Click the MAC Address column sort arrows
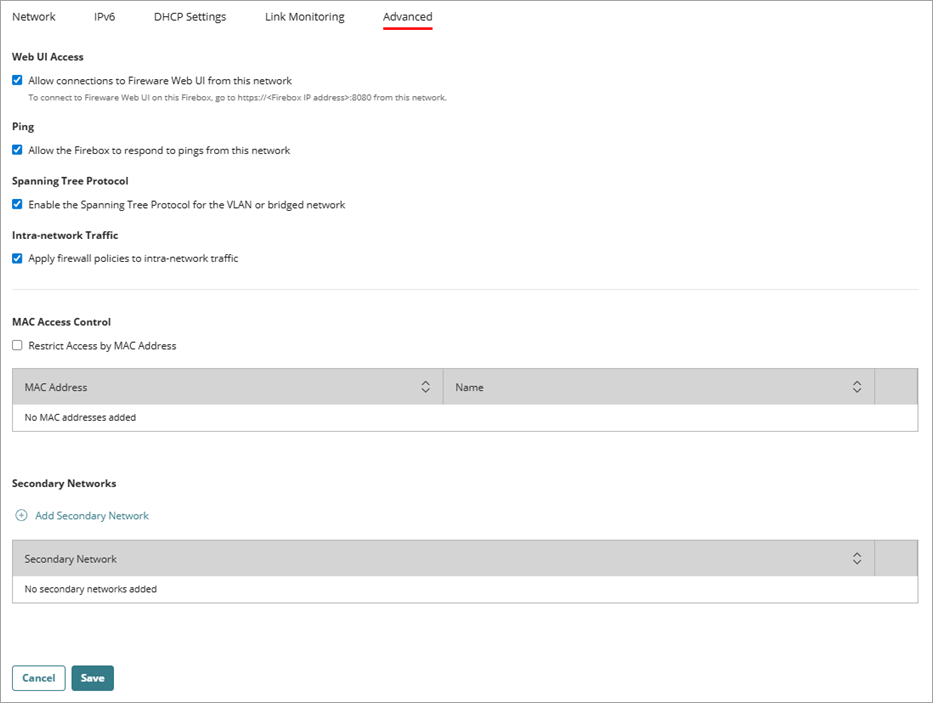Viewport: 933px width, 703px height. tap(425, 386)
